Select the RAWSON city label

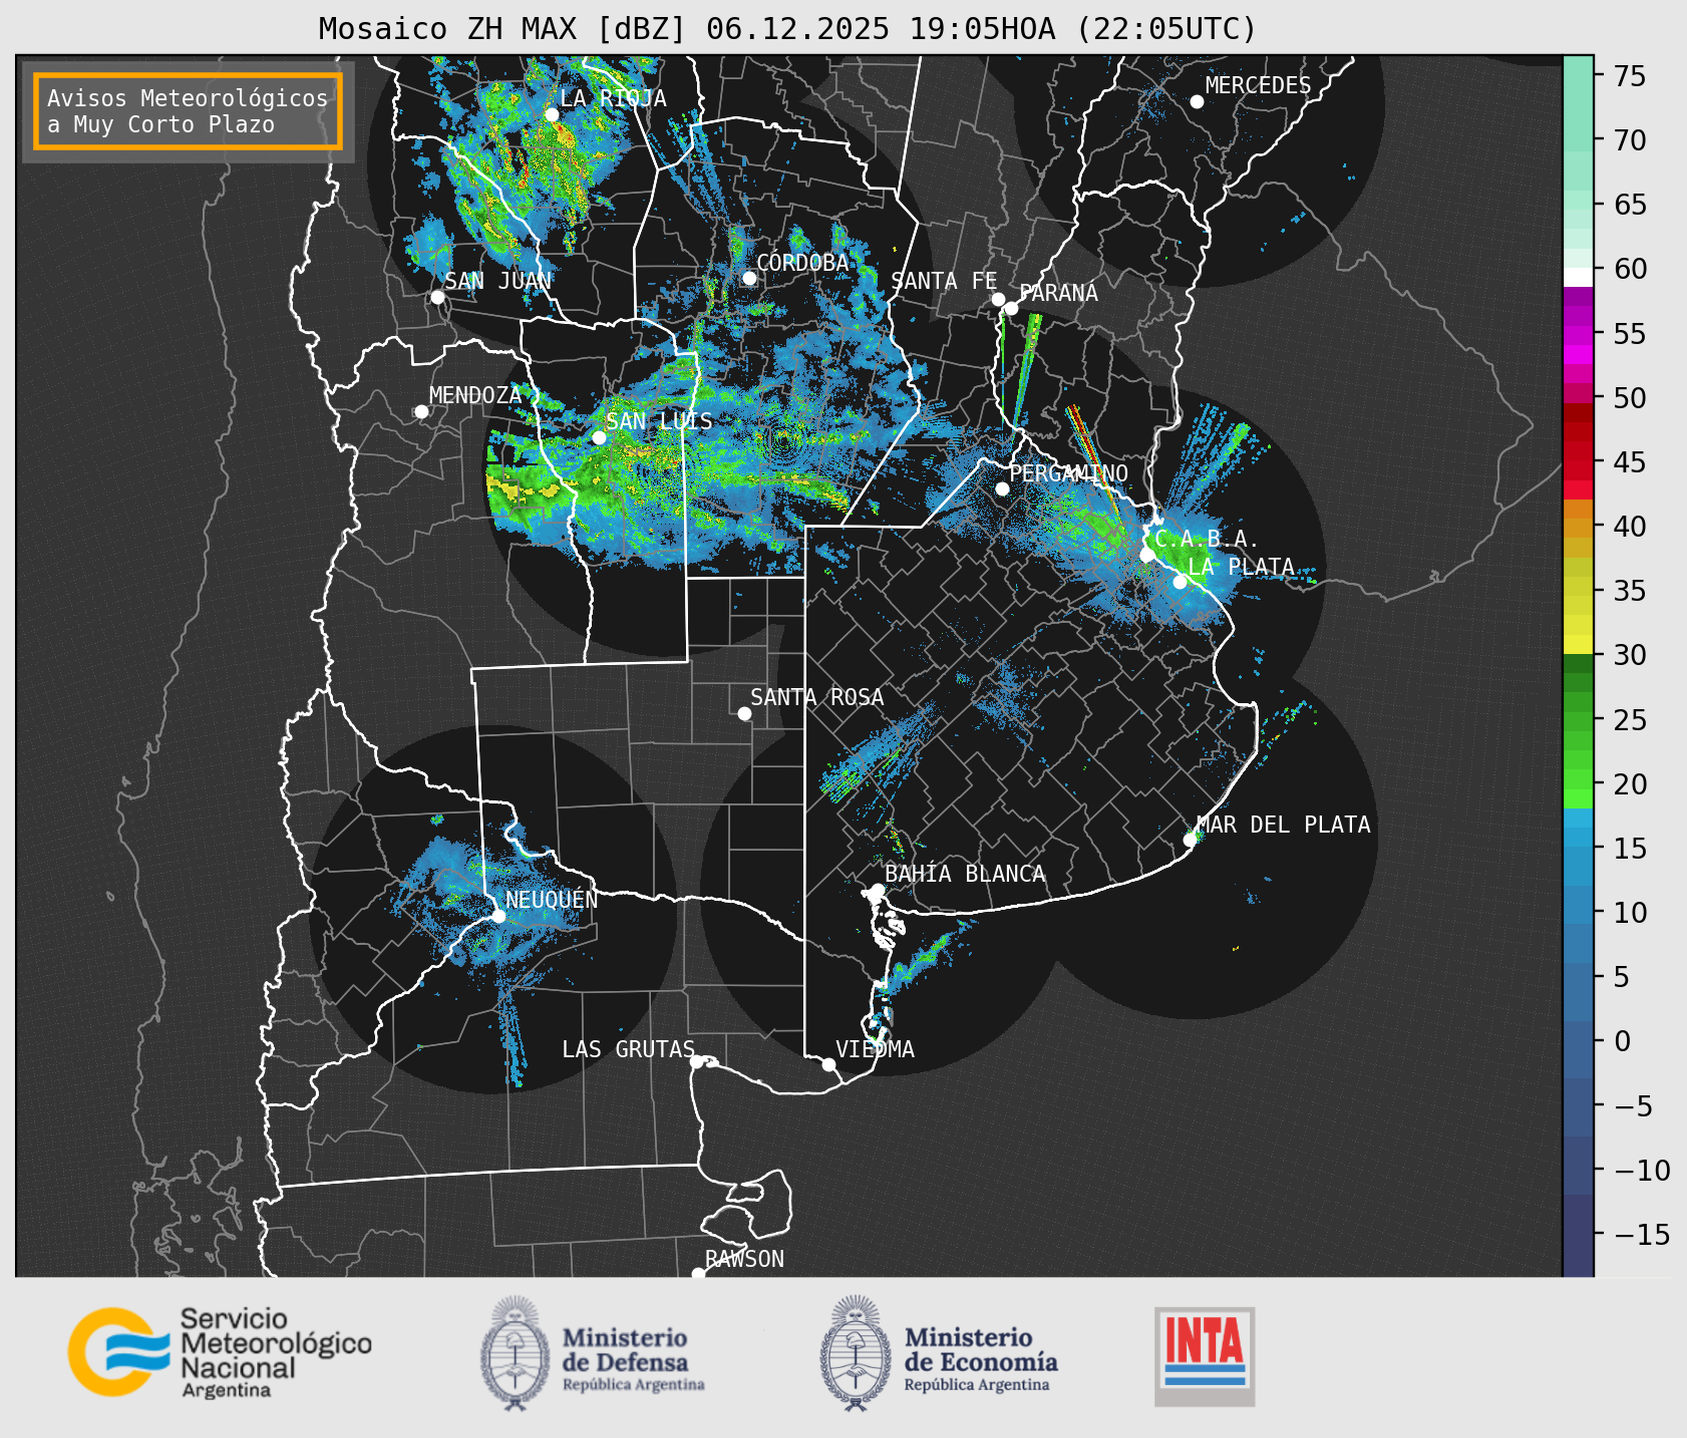(744, 1259)
